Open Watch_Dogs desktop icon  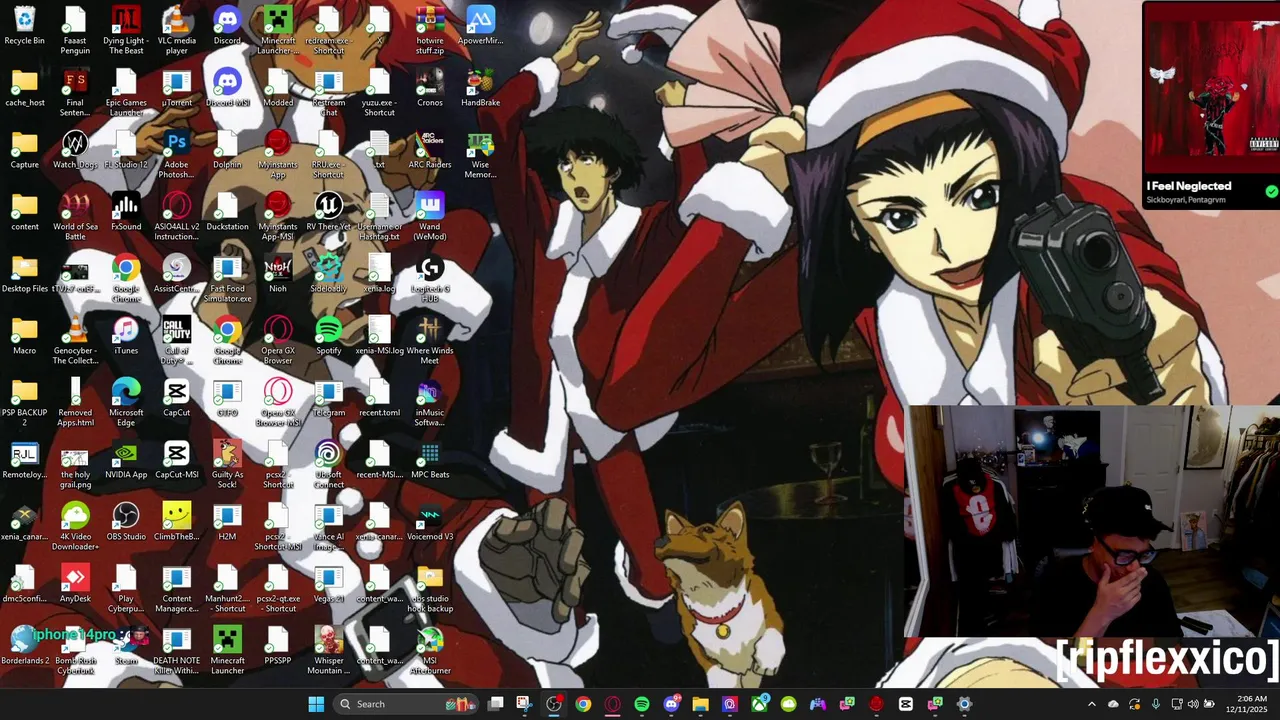pos(75,150)
